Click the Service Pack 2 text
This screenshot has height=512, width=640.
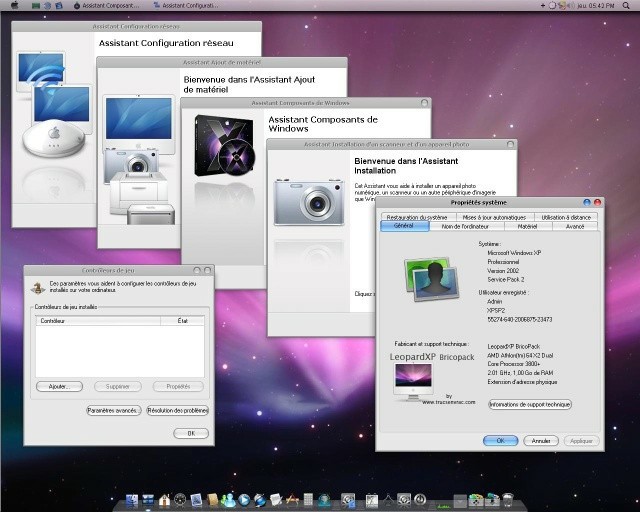[x=506, y=280]
